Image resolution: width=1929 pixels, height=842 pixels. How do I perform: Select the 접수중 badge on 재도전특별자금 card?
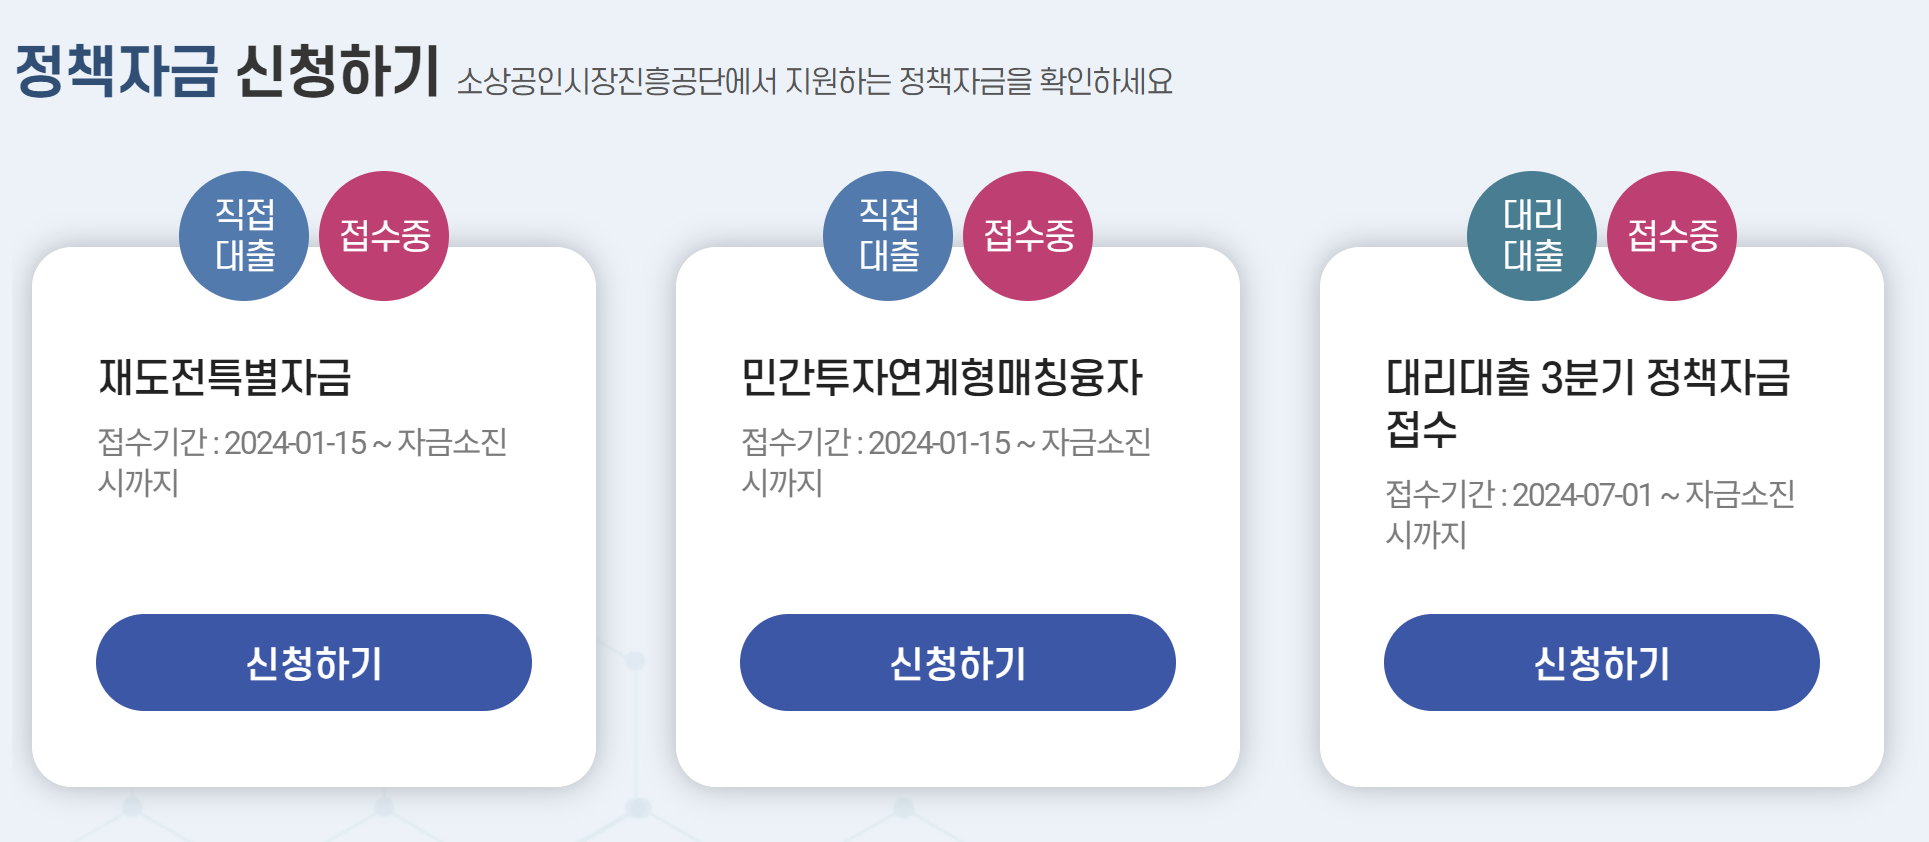(x=383, y=236)
